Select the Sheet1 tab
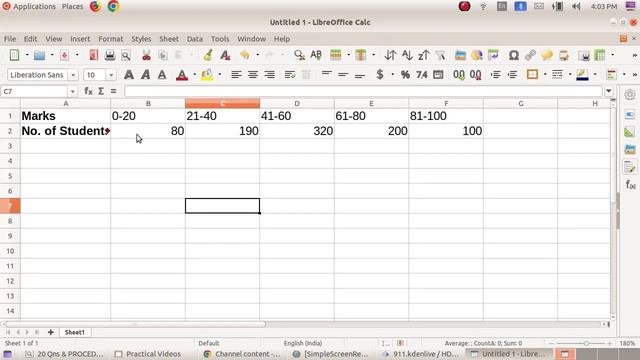Screen dimensions: 640x360 click(75, 332)
